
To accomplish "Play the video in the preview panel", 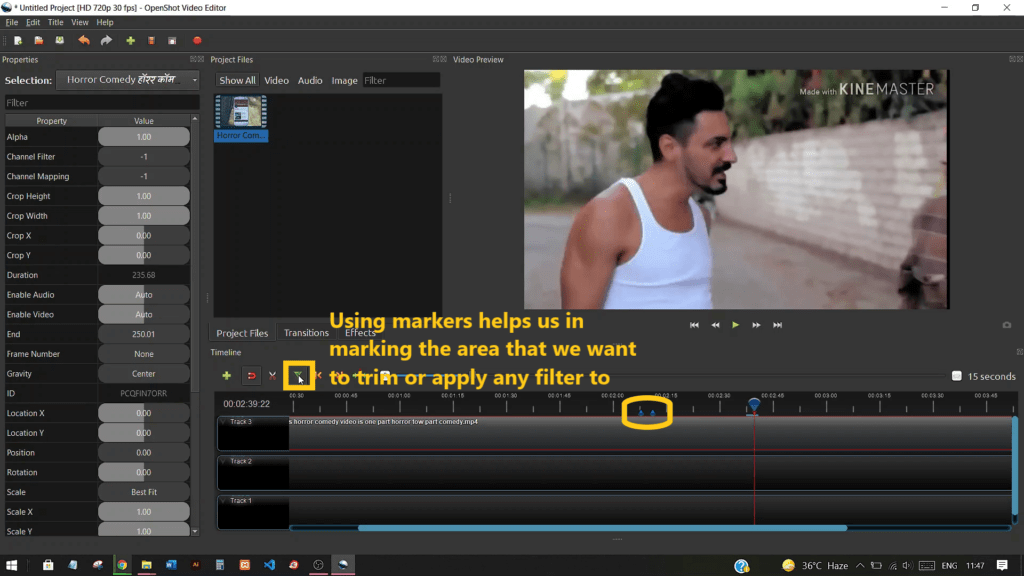I will pos(735,324).
